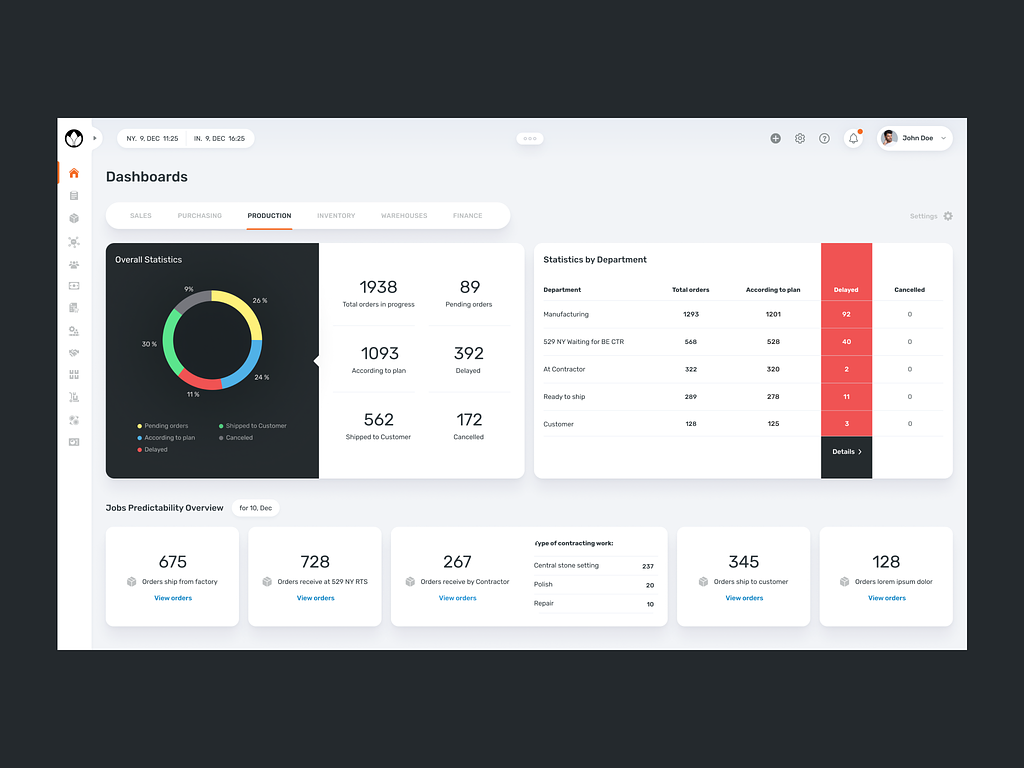Open the team members icon in sidebar
1024x768 pixels.
[x=74, y=264]
